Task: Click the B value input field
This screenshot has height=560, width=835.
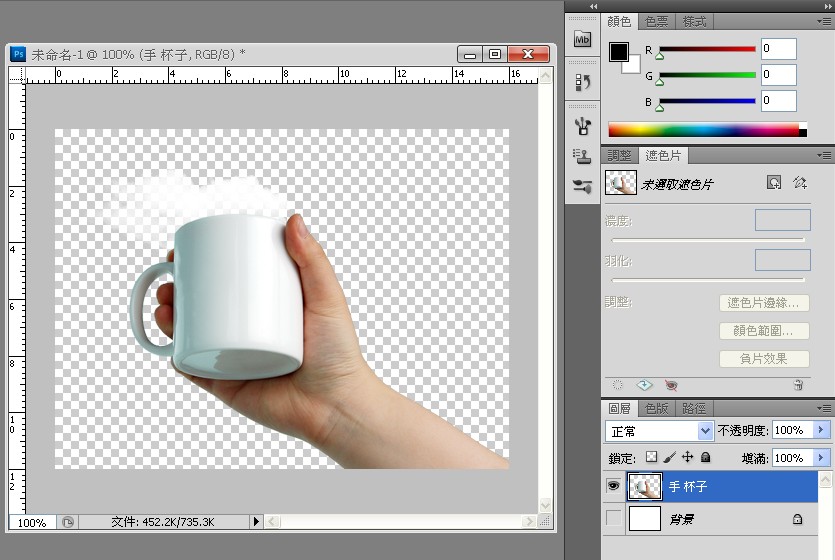Action: coord(779,101)
